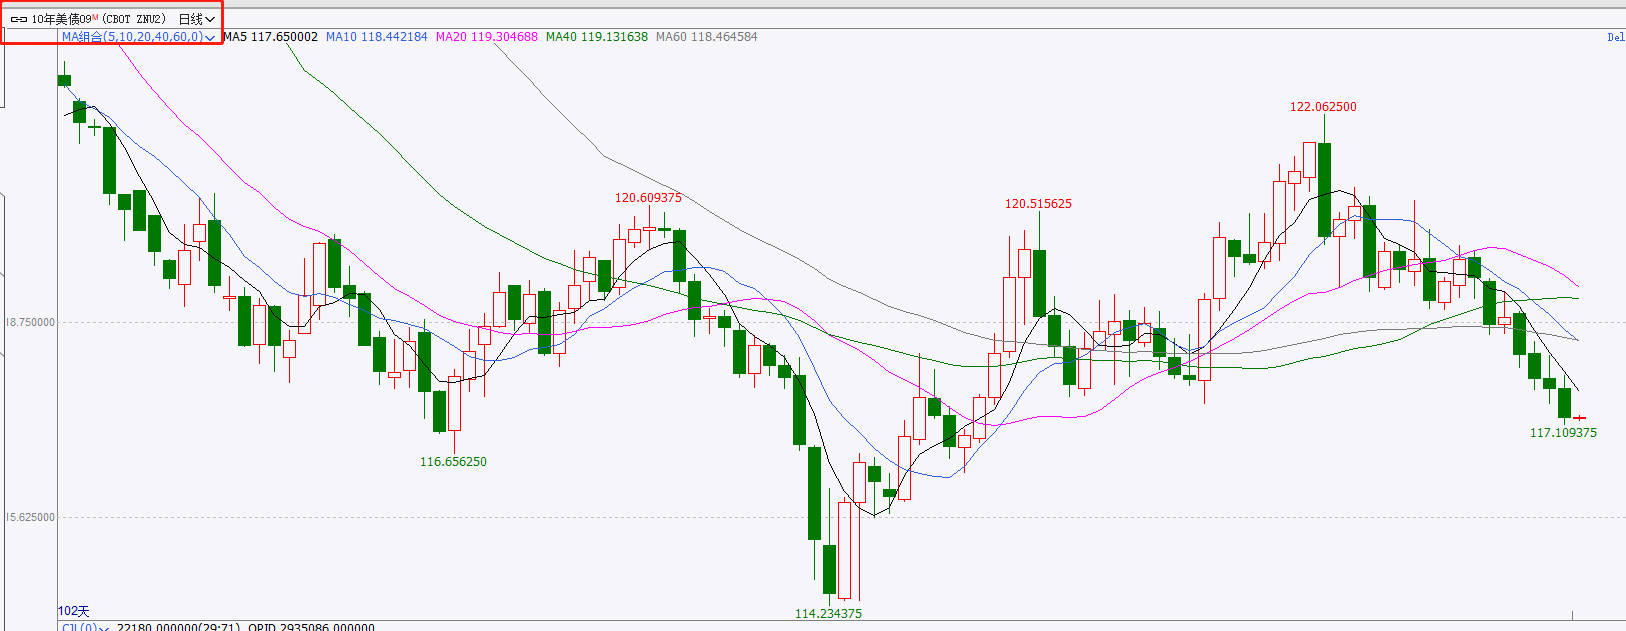Click the link icon beside 10年美债09
Screen dimensions: 1626x631
(19, 19)
